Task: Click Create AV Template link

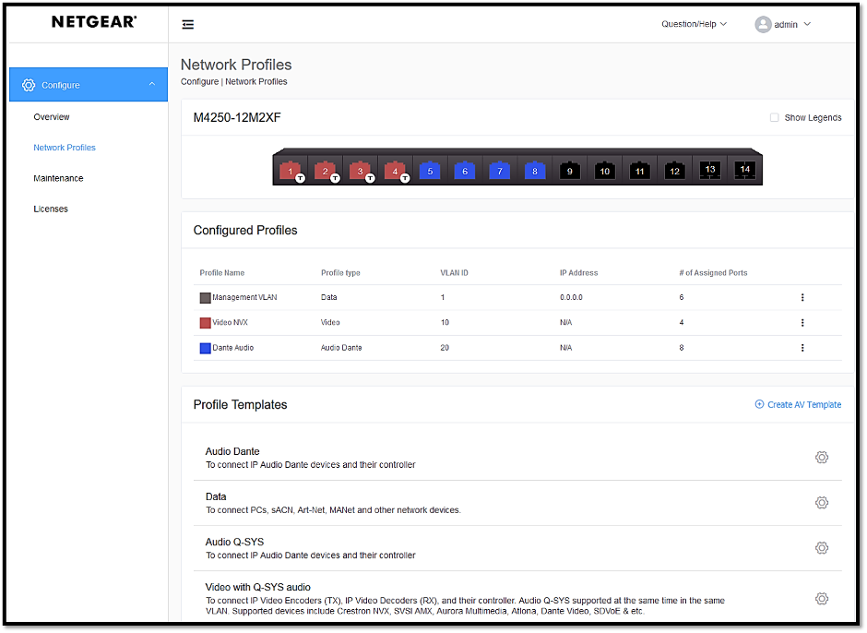Action: (x=798, y=405)
